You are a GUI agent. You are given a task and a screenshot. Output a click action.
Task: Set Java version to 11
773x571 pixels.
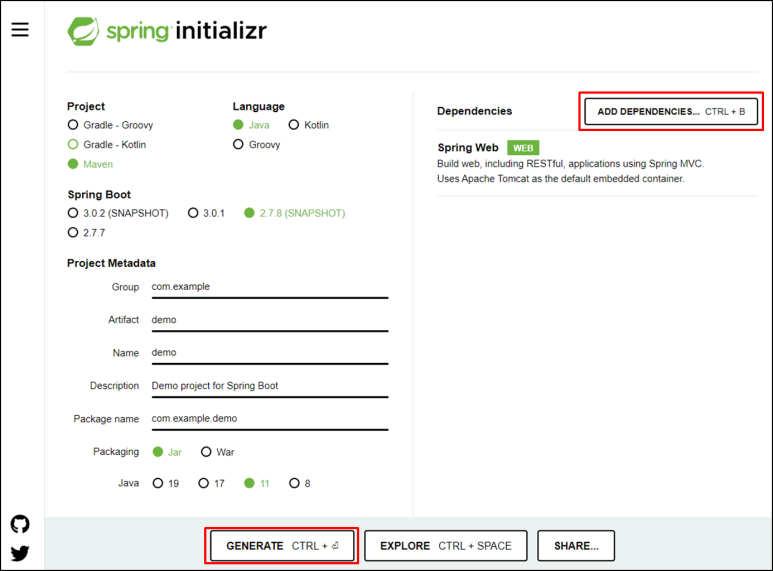click(257, 483)
